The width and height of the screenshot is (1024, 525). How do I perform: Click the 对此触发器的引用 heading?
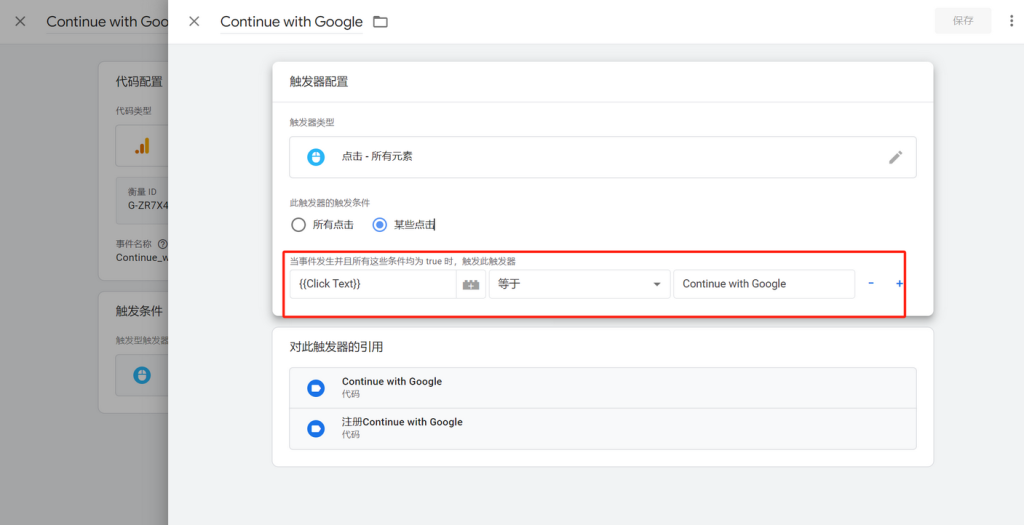click(x=336, y=347)
